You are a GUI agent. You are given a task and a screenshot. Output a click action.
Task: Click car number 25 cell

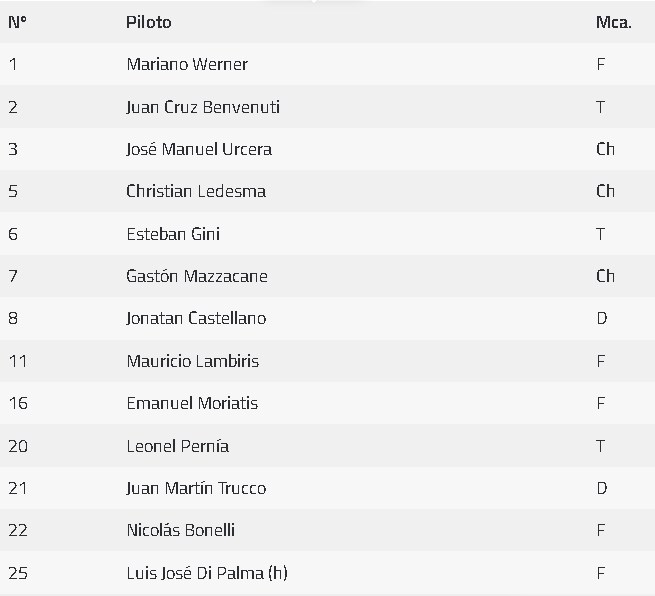tap(18, 573)
